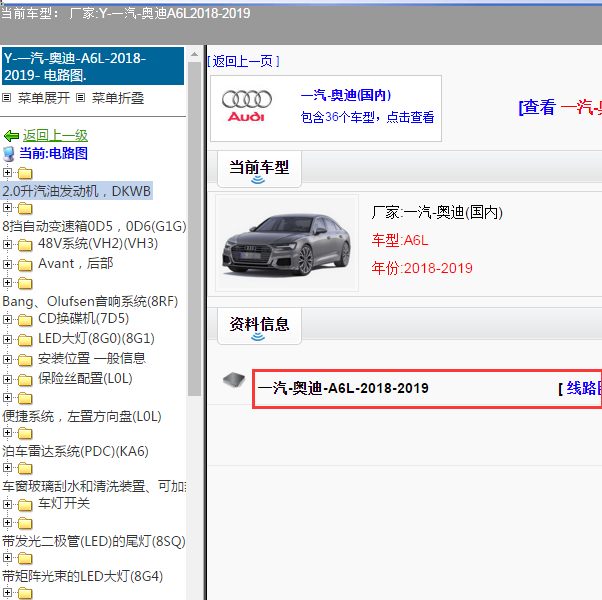Viewport: 602px width, 600px height.
Task: Expand the CD换碟机(7D5) tree node
Action: click(7, 319)
